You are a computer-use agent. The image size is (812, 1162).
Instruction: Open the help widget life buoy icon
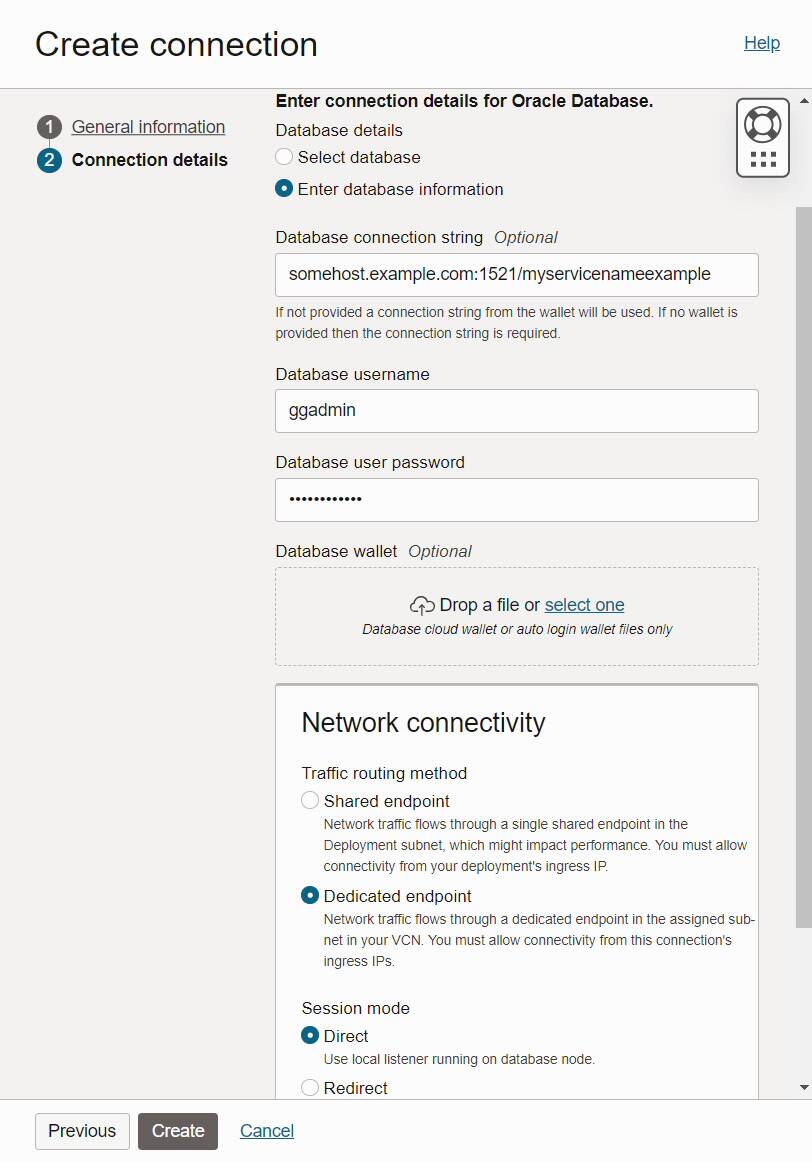tap(763, 124)
